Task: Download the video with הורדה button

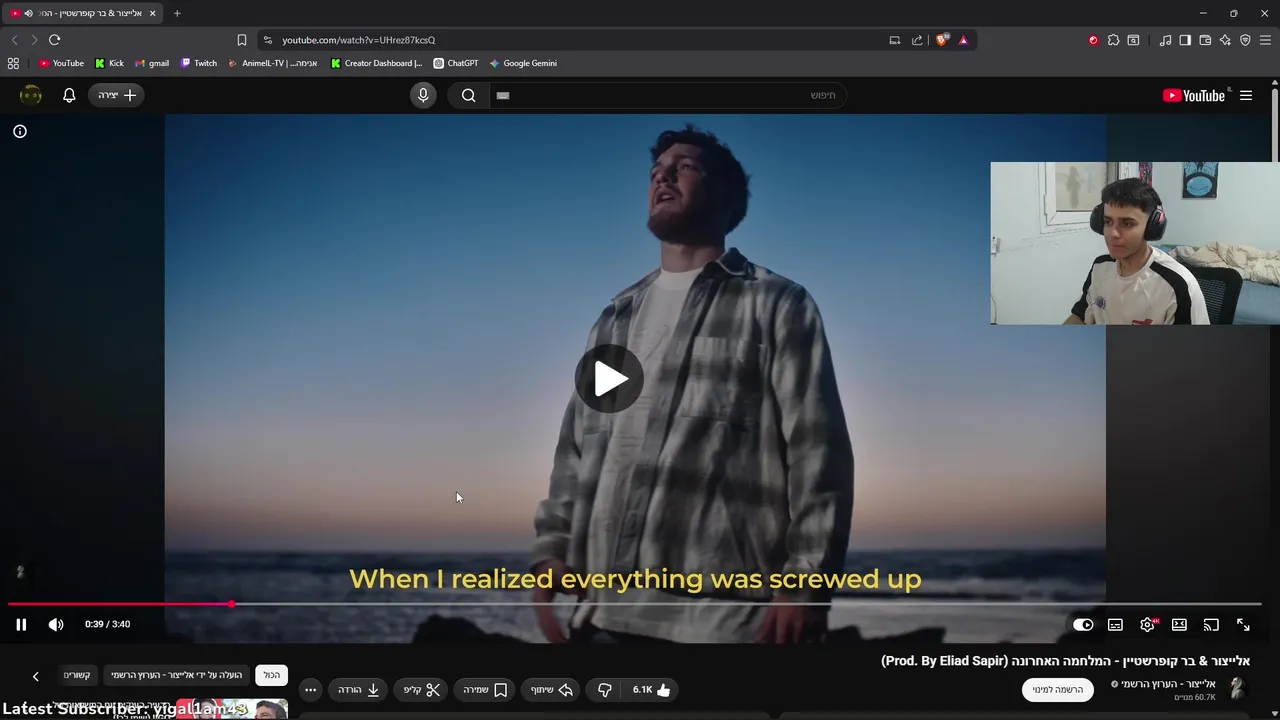Action: pyautogui.click(x=359, y=690)
